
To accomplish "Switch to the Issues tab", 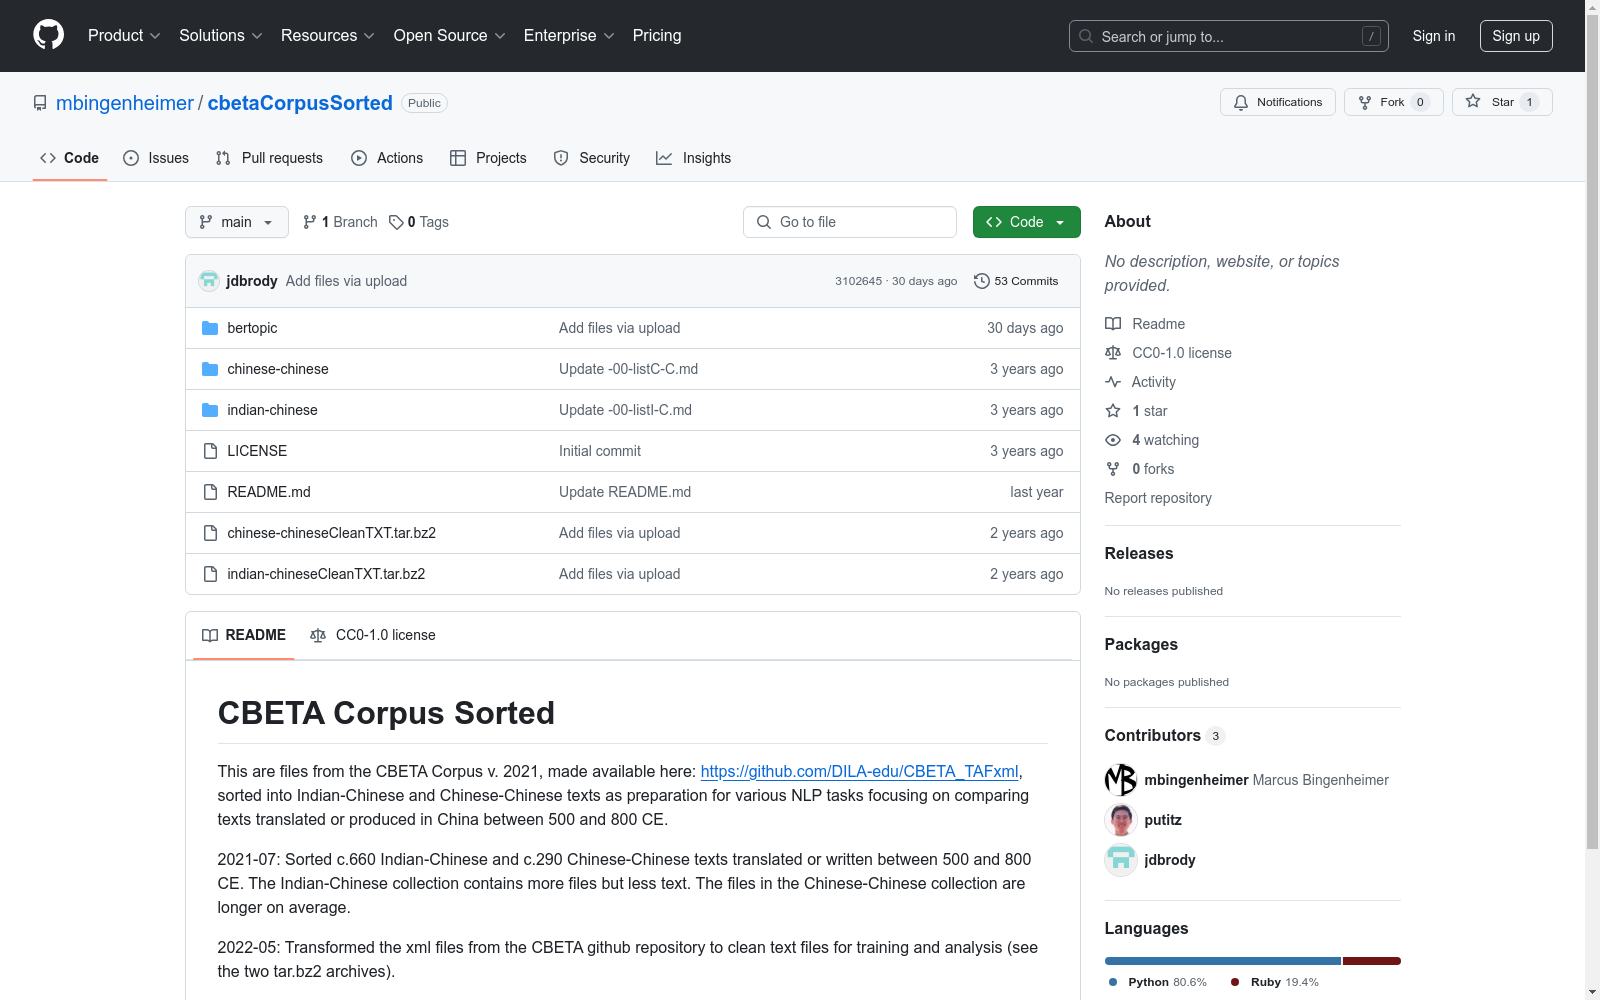I will tap(156, 158).
